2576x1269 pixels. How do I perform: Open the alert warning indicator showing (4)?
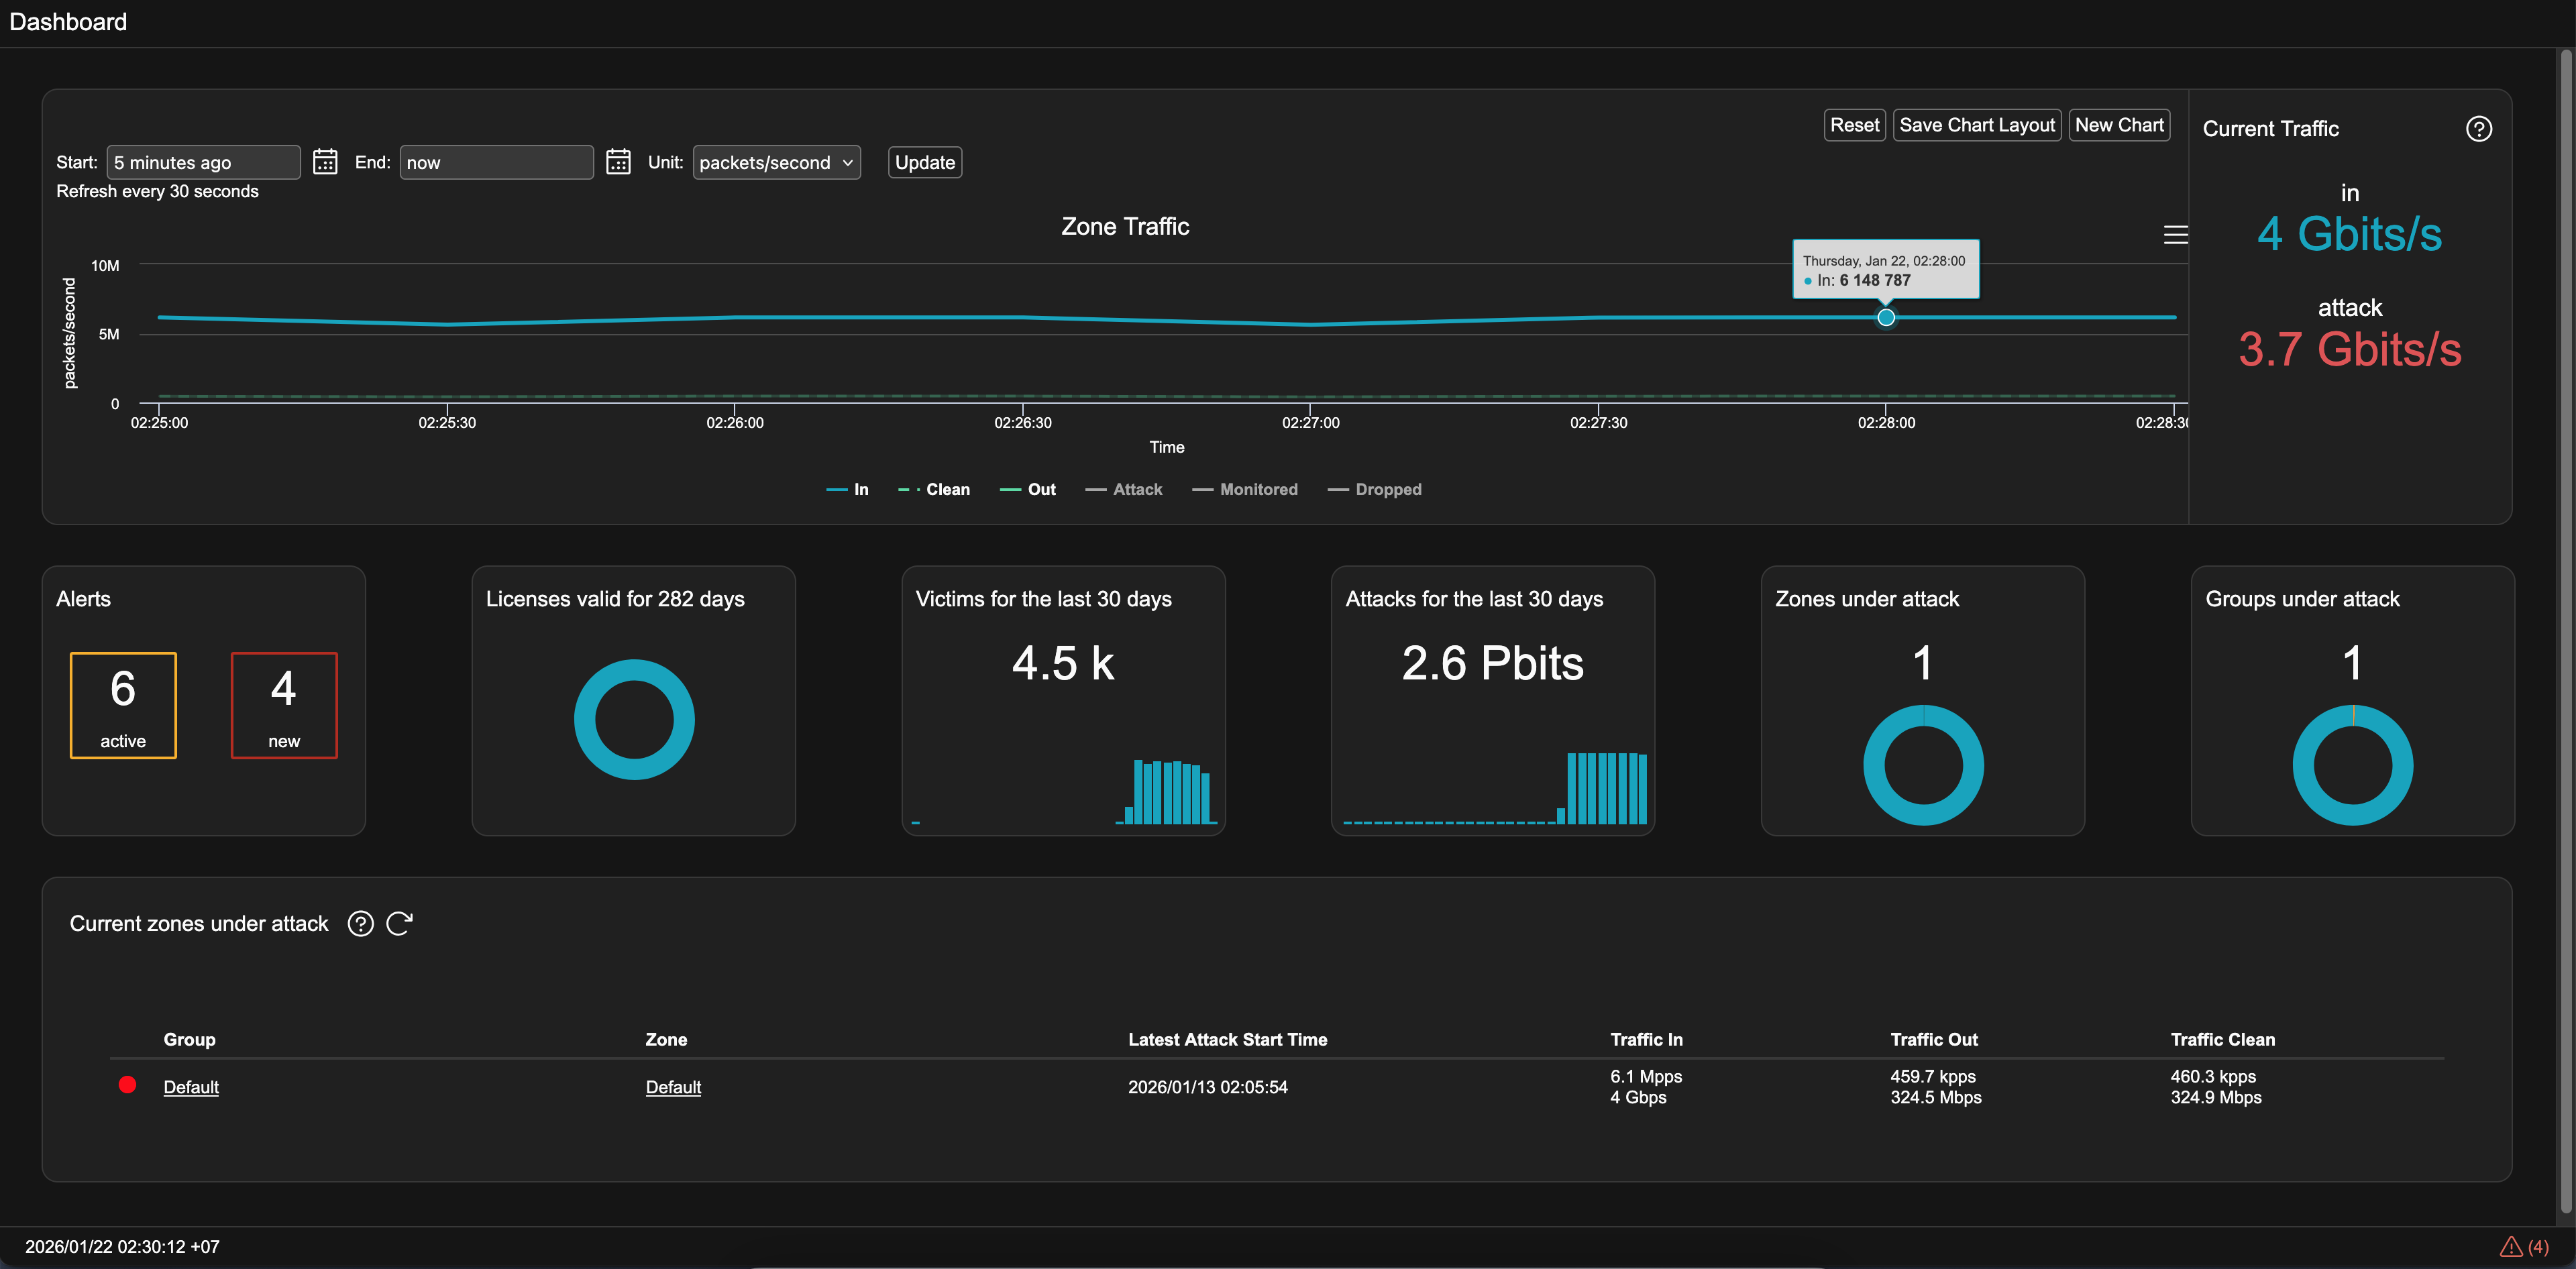(x=2523, y=1246)
